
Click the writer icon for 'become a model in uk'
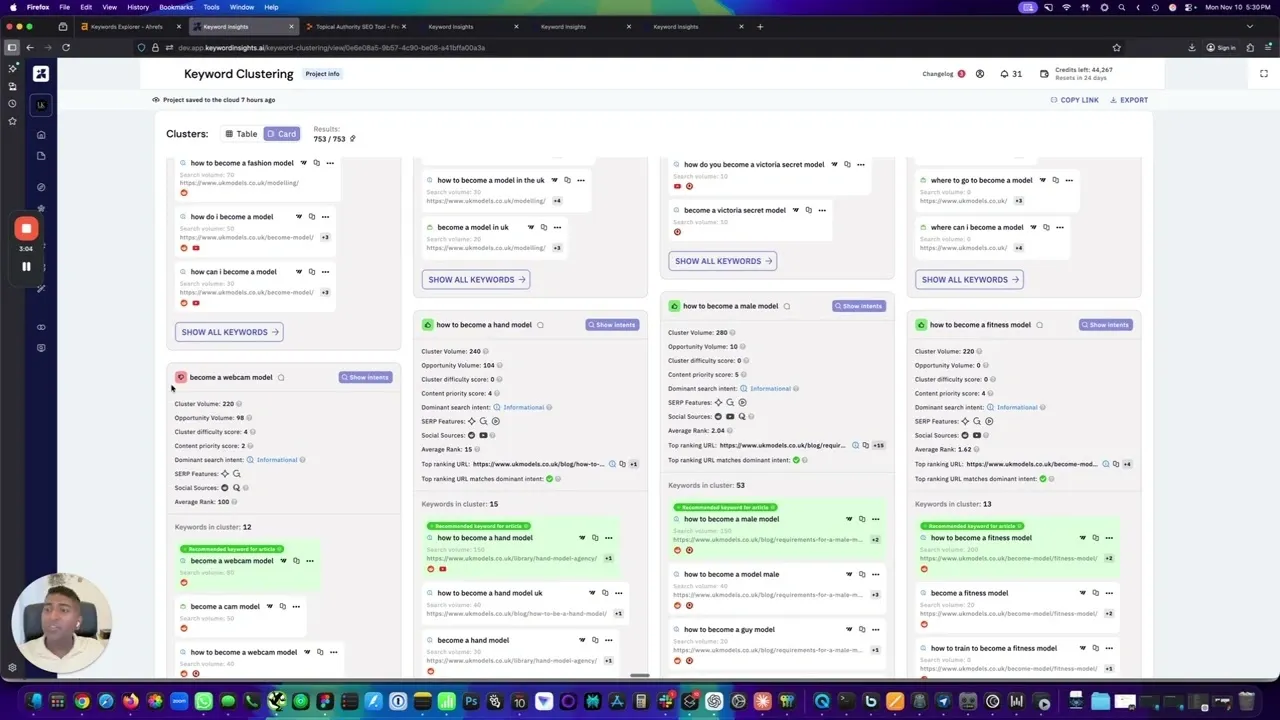point(531,227)
